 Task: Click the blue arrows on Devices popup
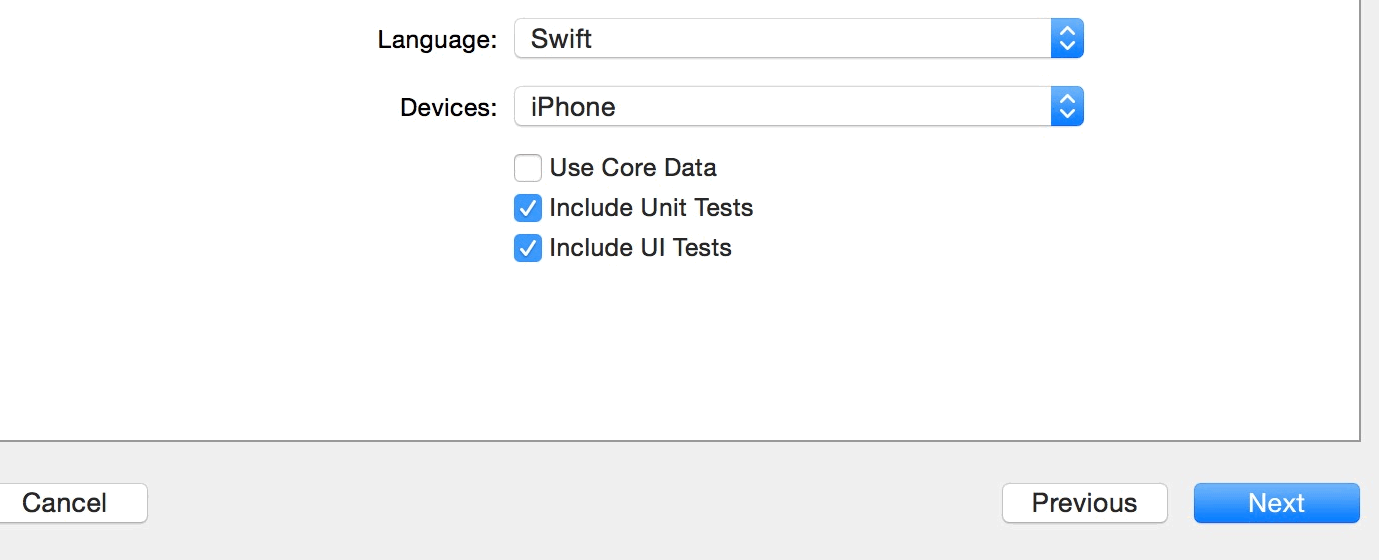tap(1067, 107)
